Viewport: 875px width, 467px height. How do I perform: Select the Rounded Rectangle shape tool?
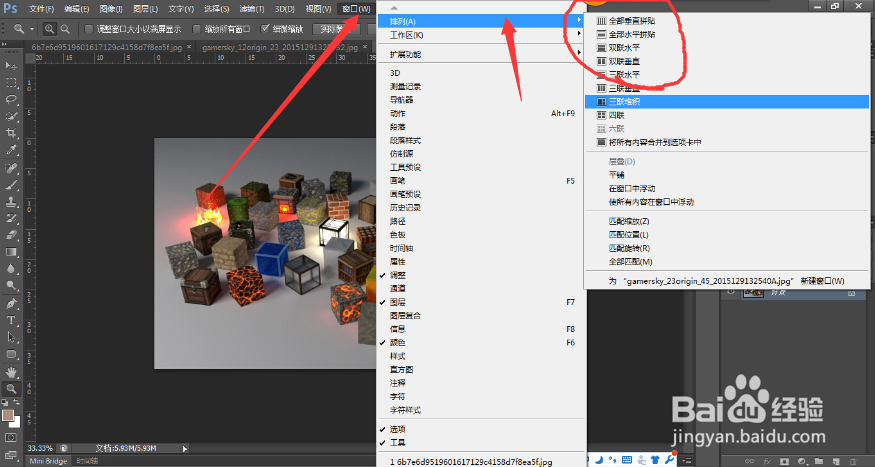11,354
